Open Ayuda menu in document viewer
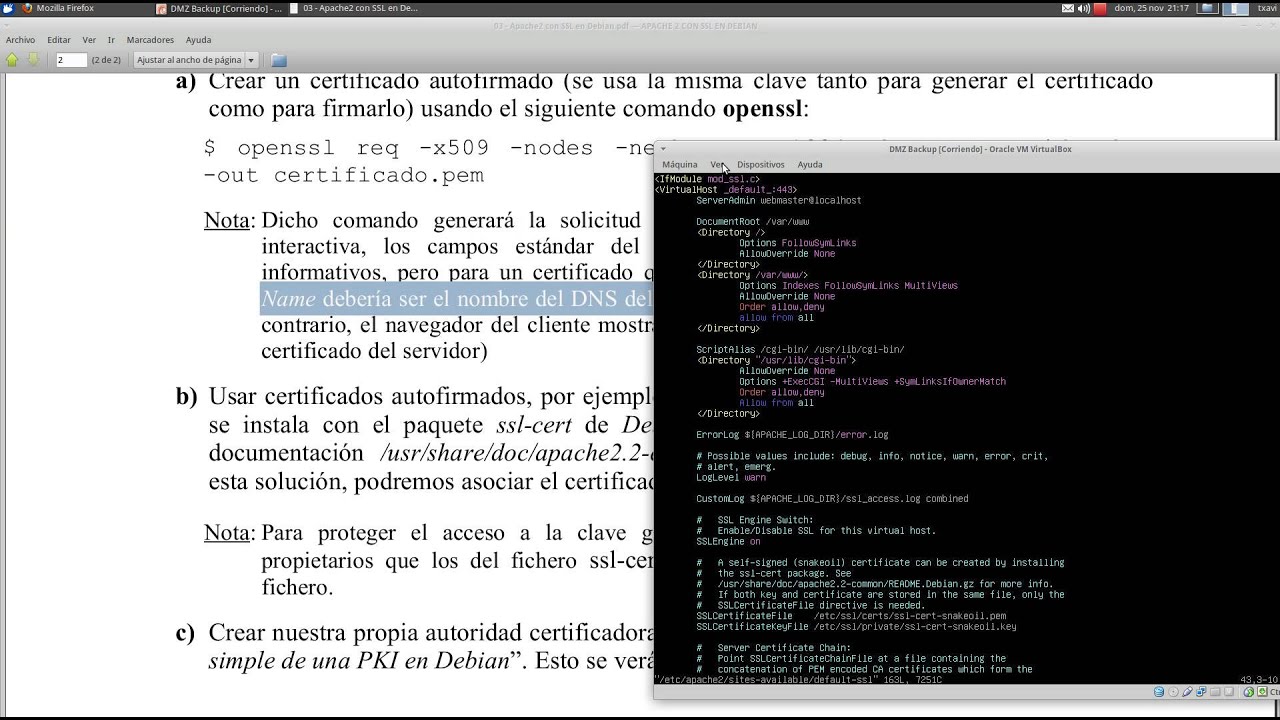1280x720 pixels. 198,40
